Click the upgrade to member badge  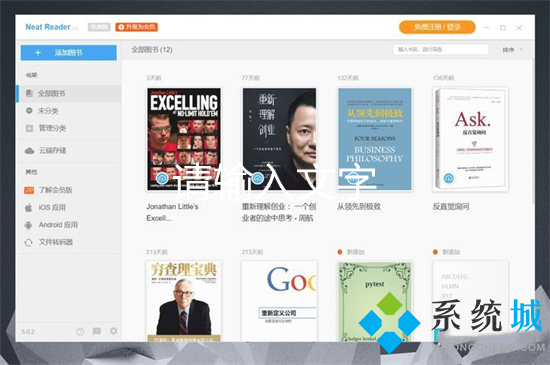pos(136,27)
